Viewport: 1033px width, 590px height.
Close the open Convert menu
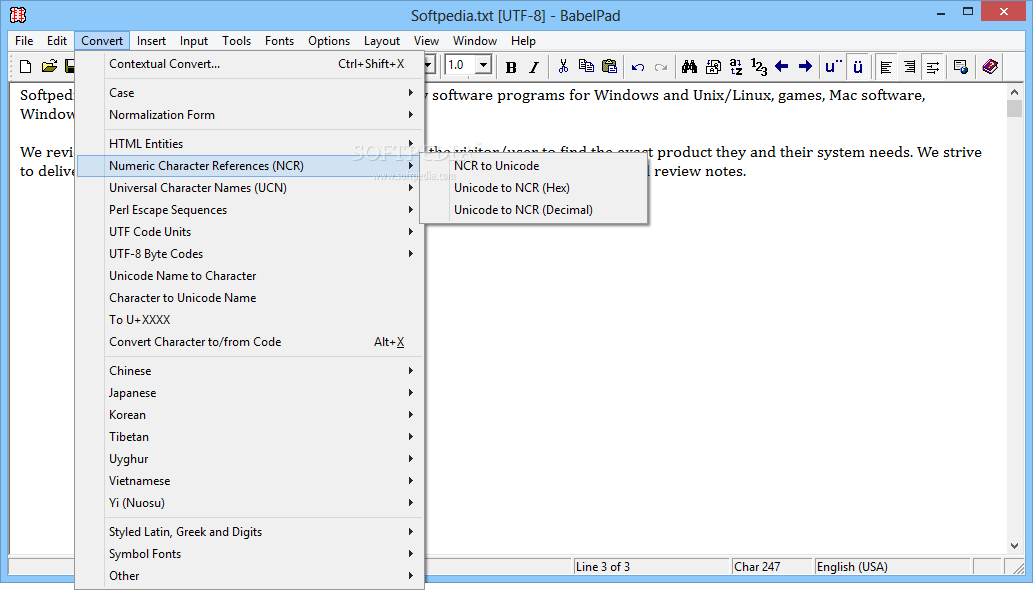point(102,41)
